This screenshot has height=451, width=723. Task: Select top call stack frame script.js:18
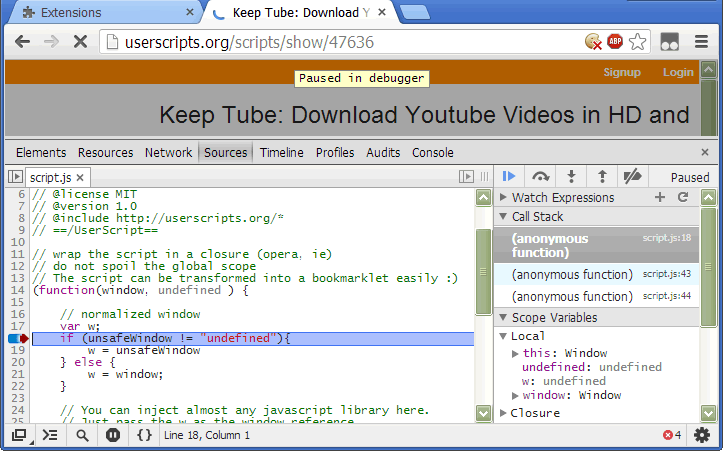(x=596, y=245)
